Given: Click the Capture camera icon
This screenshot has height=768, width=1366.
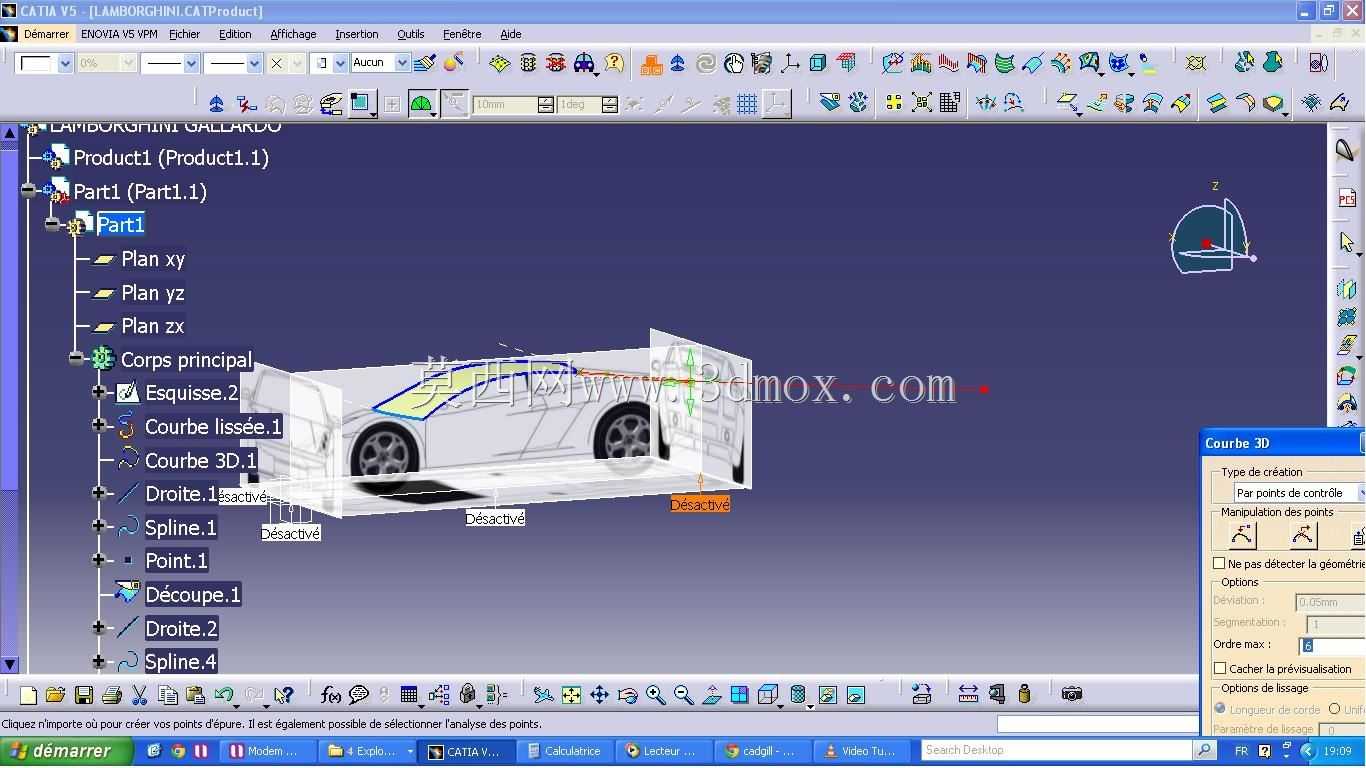Looking at the screenshot, I should click(1072, 694).
